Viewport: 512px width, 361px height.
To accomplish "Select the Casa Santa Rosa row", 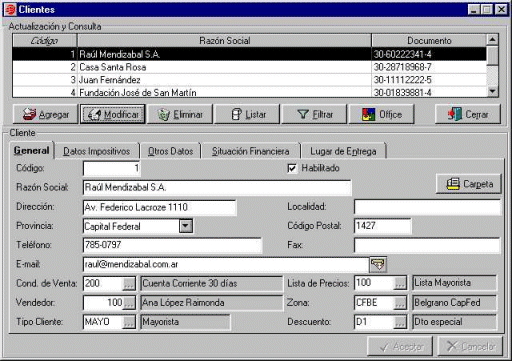I will pos(249,67).
